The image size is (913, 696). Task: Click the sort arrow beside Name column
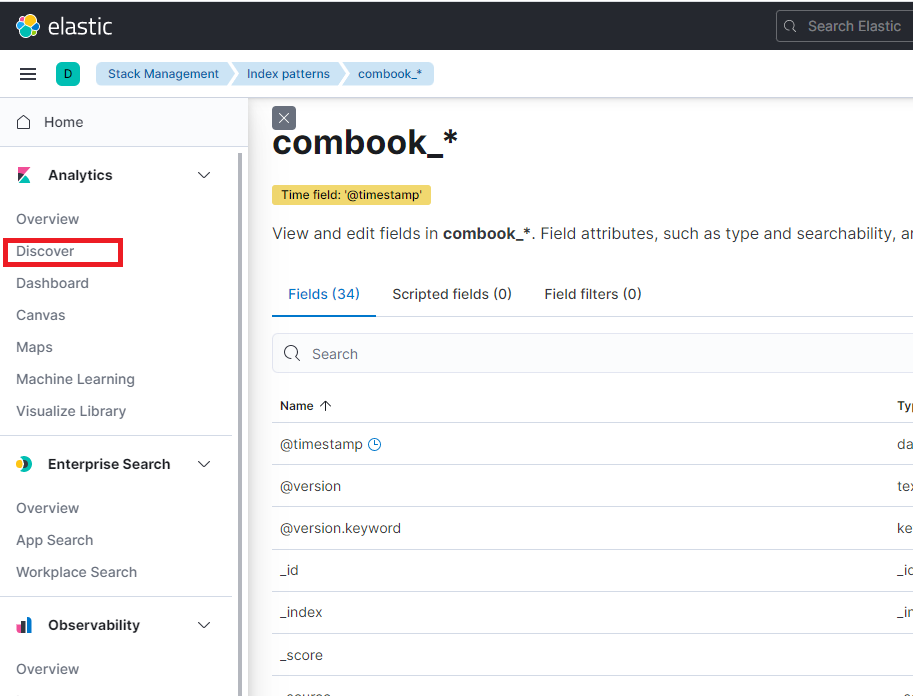click(325, 406)
